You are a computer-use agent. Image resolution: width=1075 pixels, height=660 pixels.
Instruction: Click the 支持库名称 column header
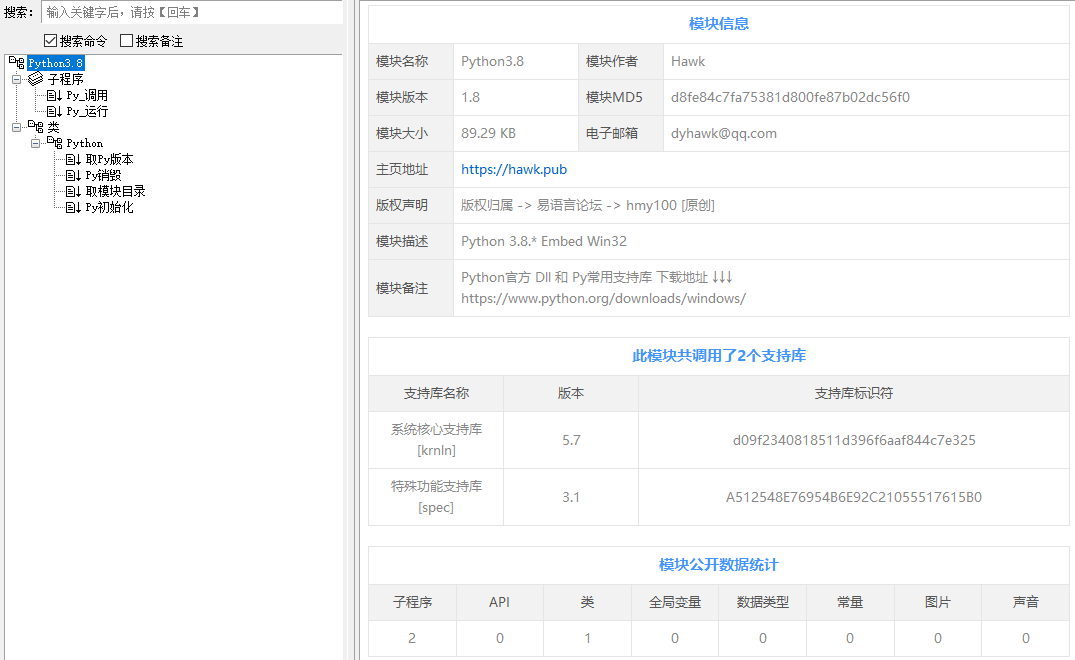pos(436,393)
